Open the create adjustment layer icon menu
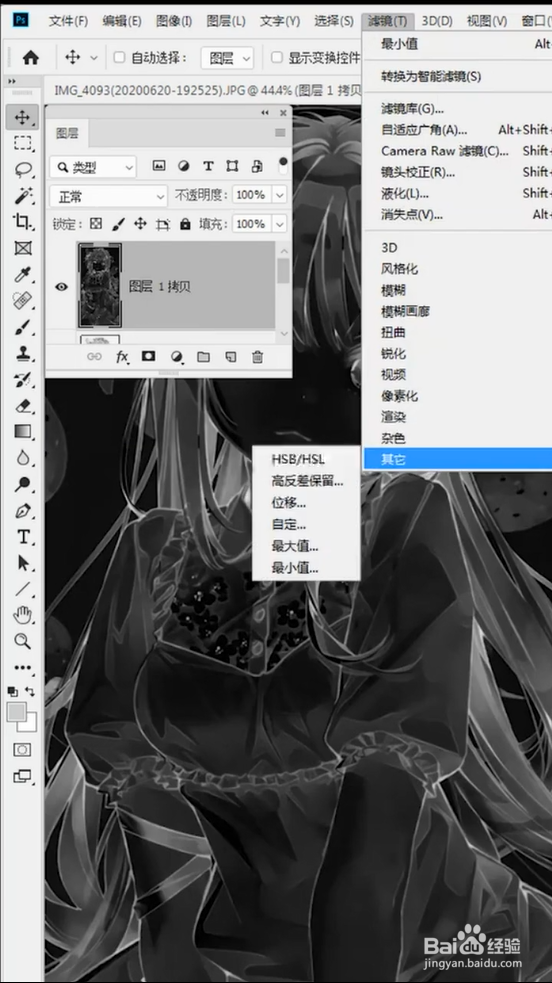This screenshot has height=983, width=552. tap(177, 357)
